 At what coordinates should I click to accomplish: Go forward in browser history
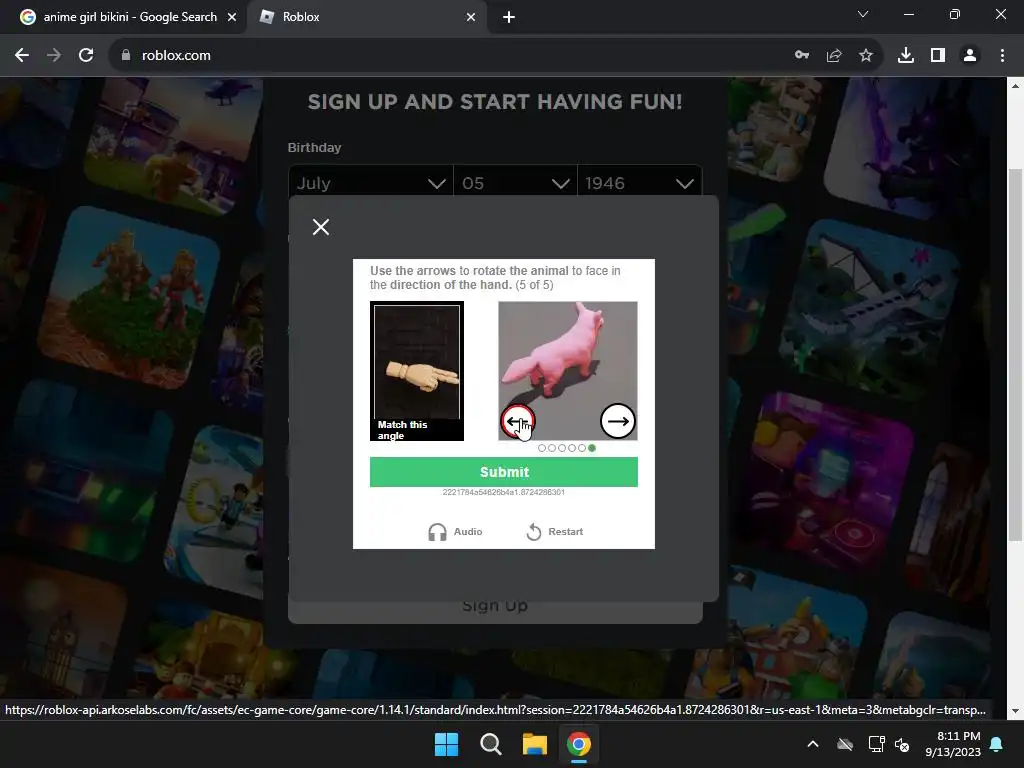[54, 56]
